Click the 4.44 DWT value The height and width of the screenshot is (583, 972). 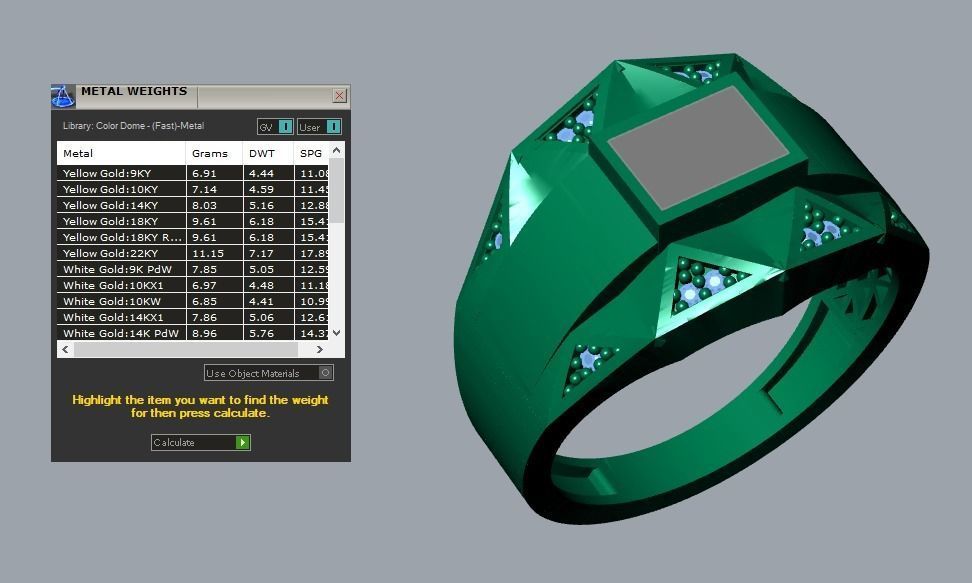[x=261, y=174]
